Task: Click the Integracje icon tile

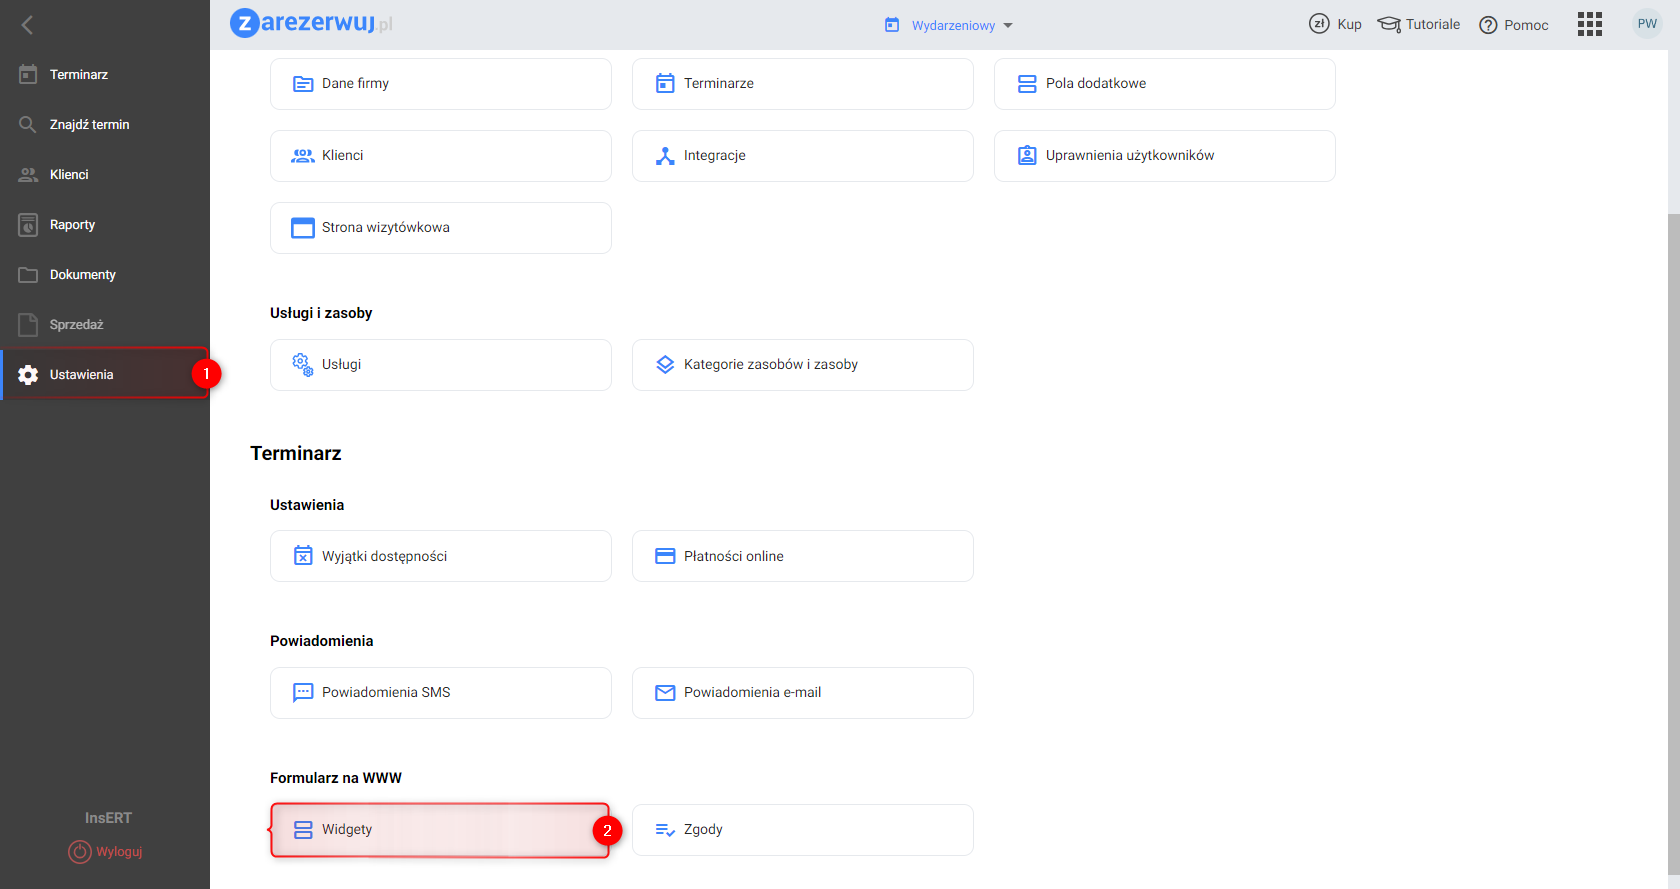Action: coord(665,156)
